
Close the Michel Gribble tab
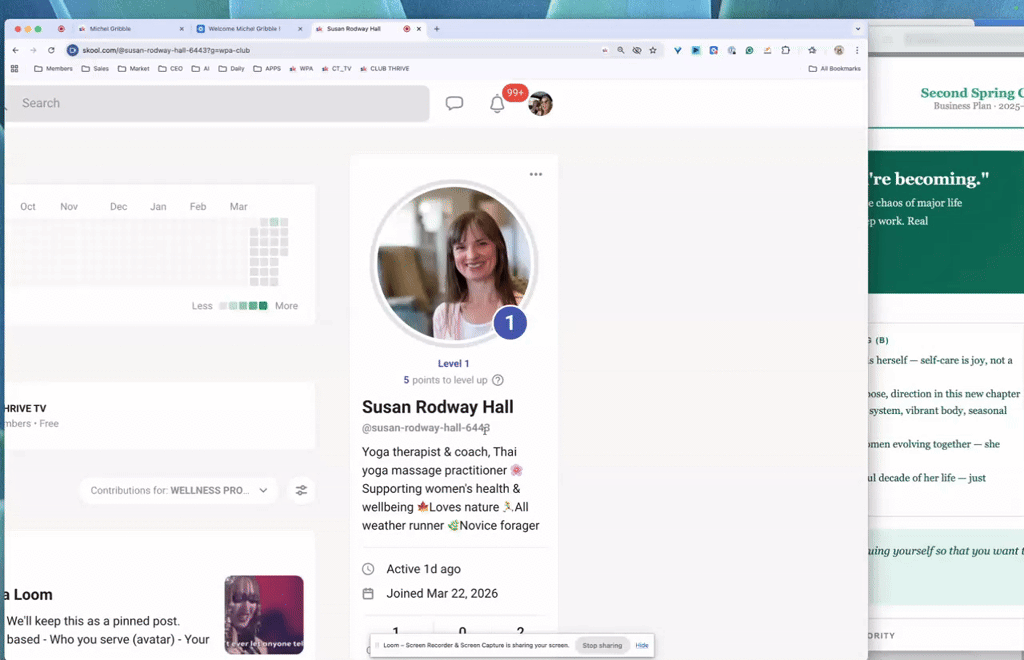pyautogui.click(x=182, y=29)
